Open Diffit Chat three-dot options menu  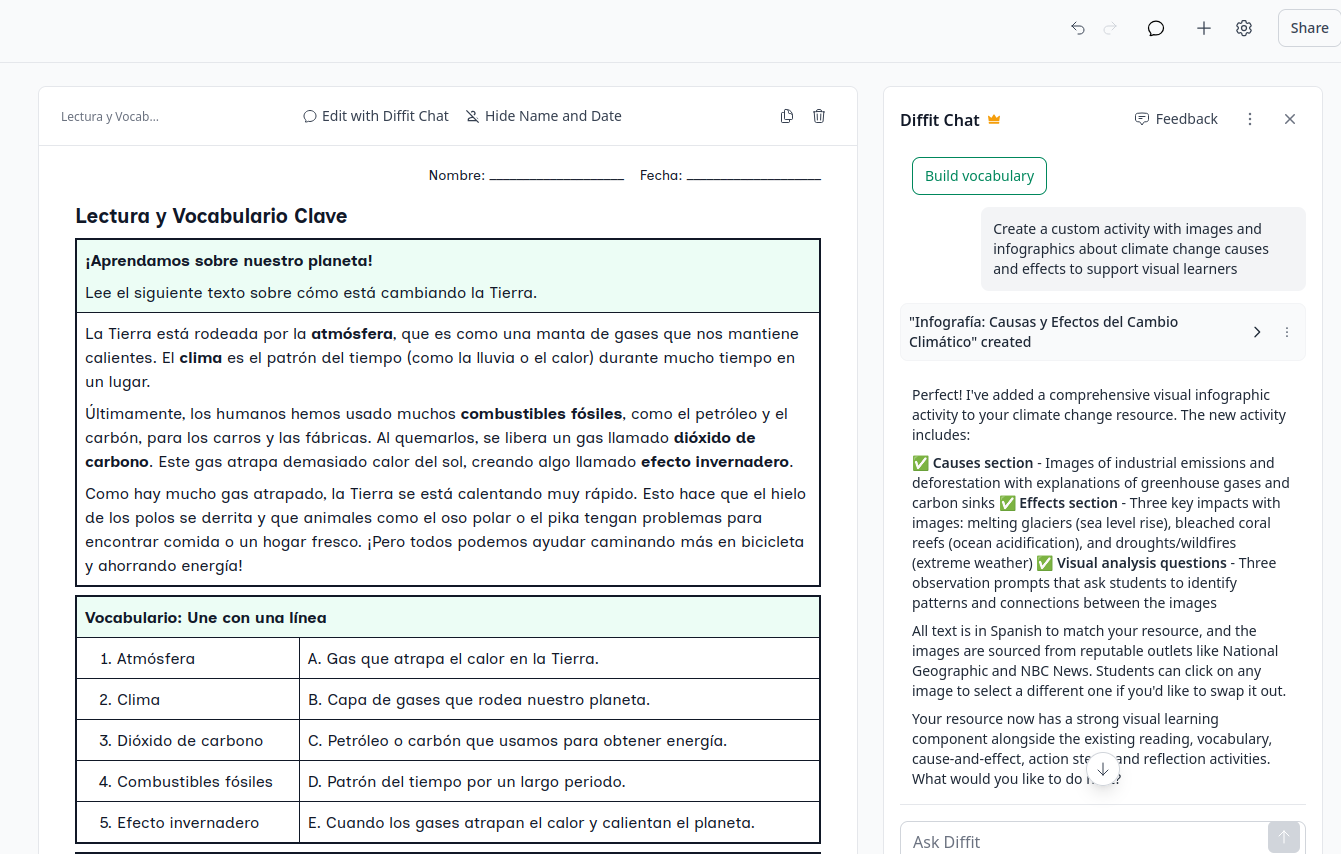pos(1250,119)
